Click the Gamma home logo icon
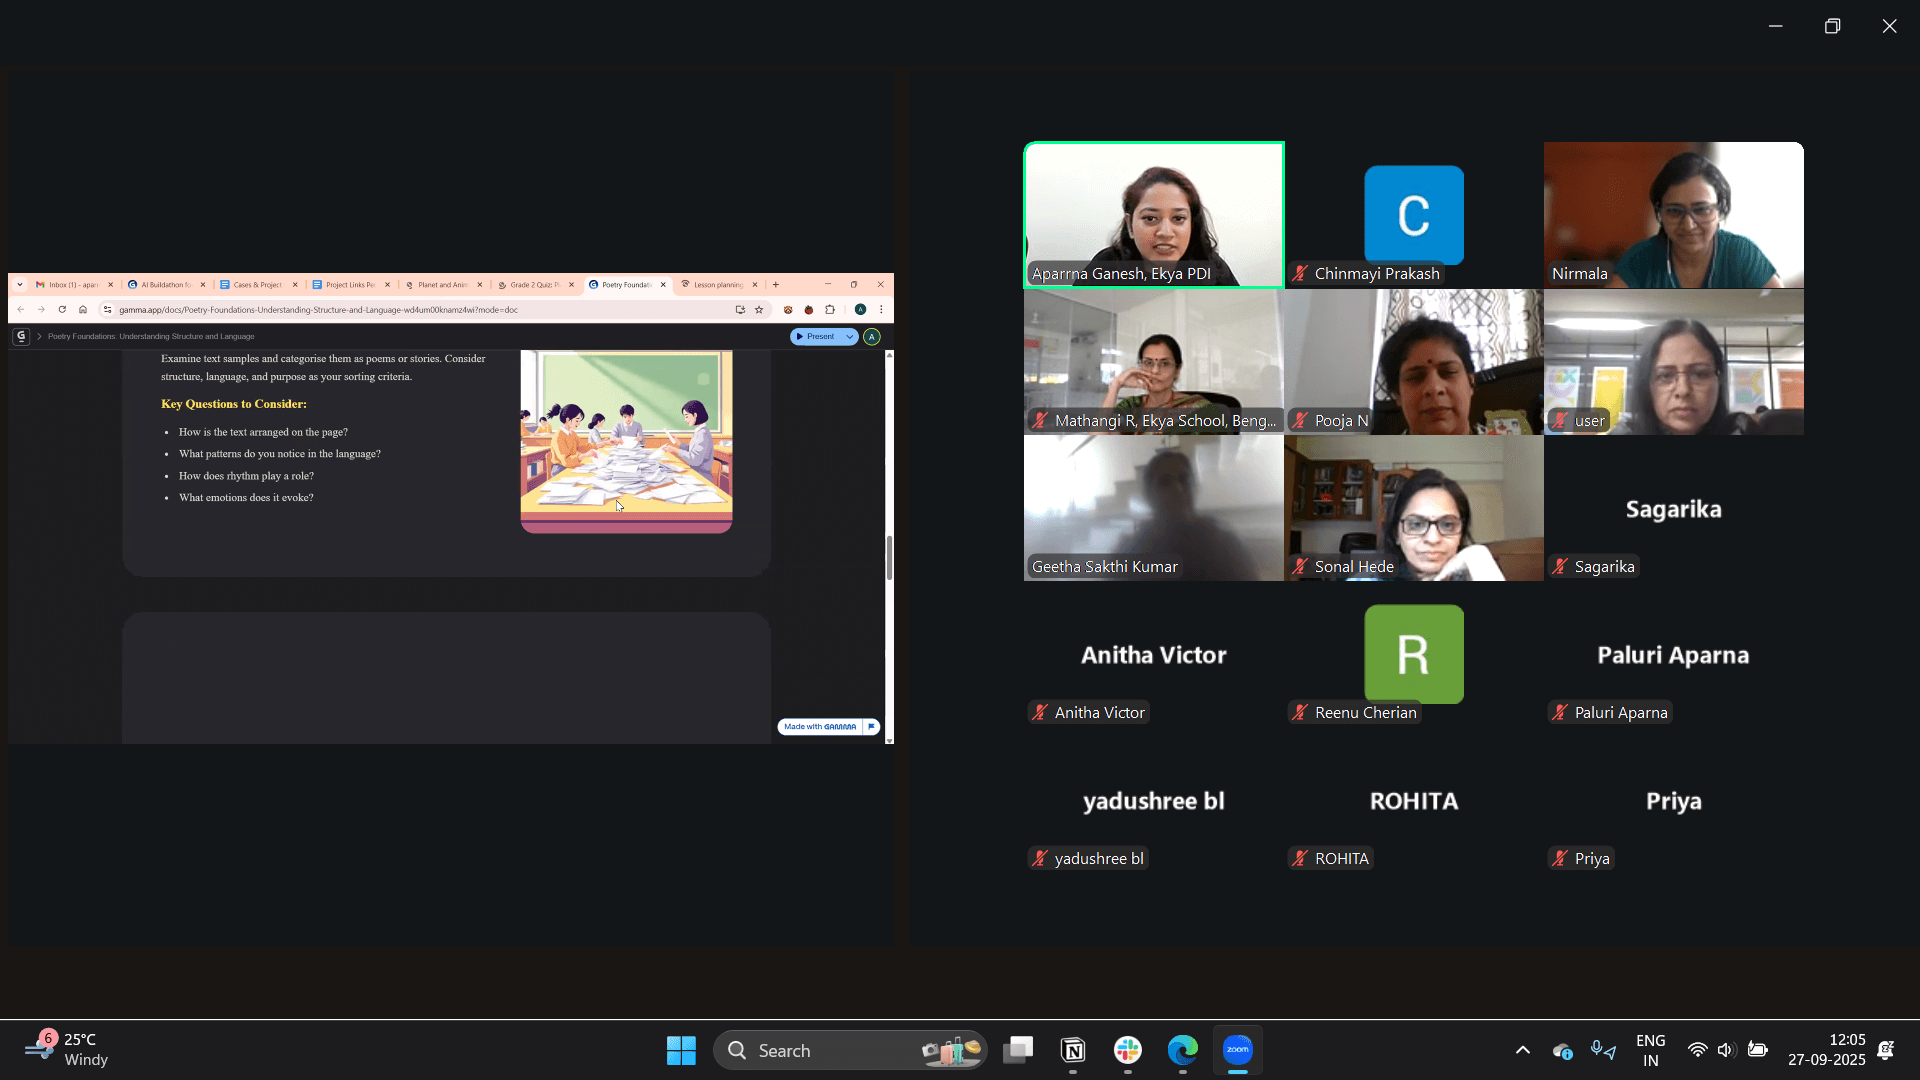 21,337
